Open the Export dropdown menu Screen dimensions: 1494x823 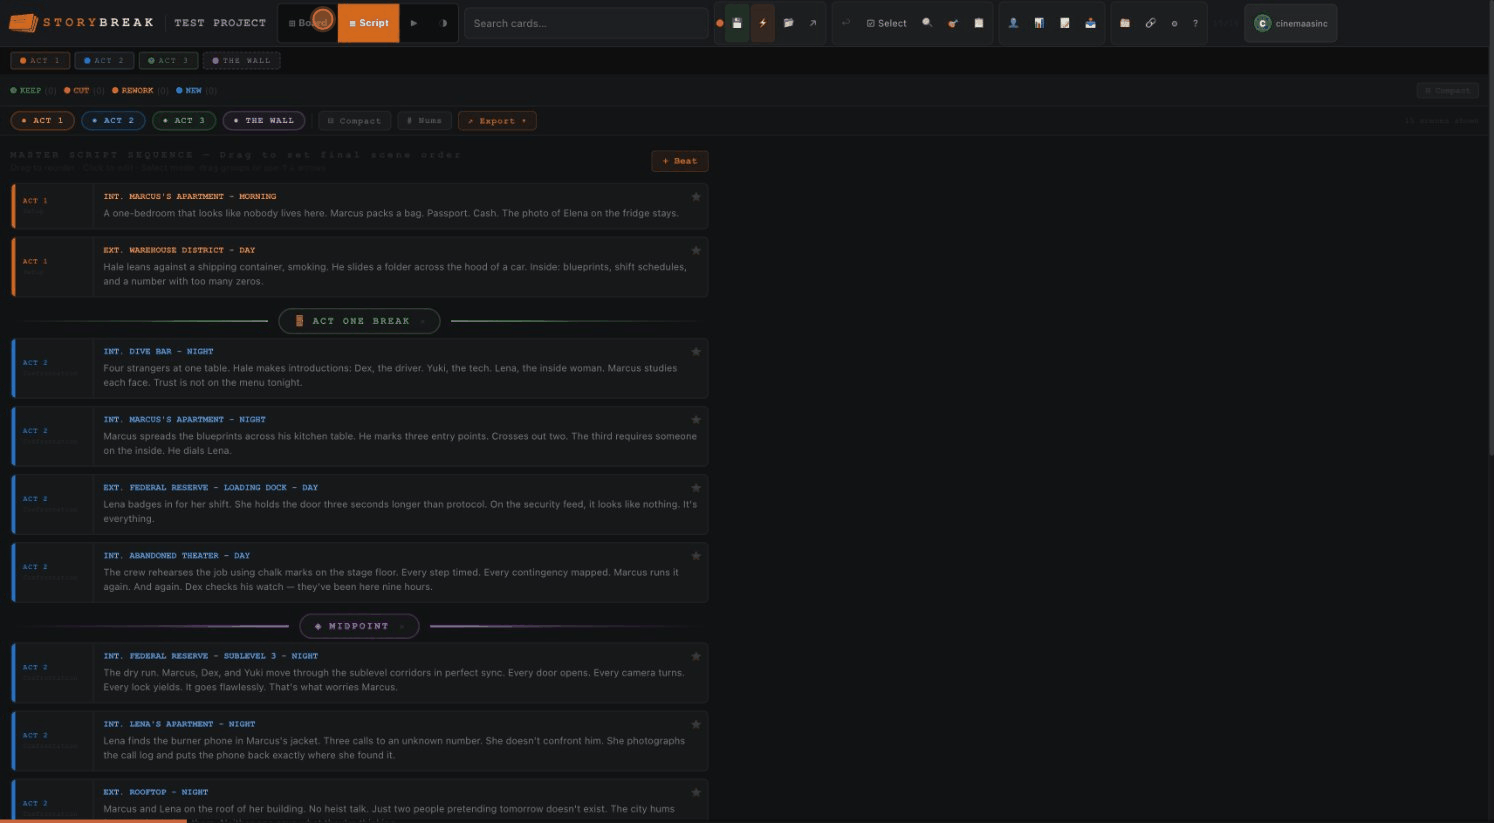497,121
